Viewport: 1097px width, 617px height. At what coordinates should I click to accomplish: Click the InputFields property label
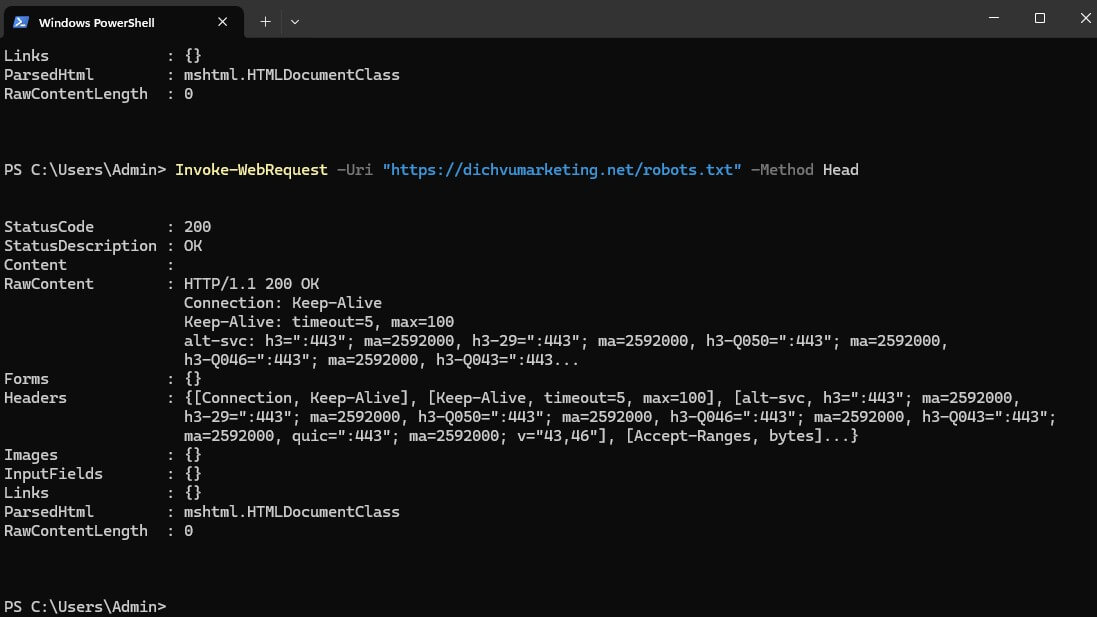53,474
